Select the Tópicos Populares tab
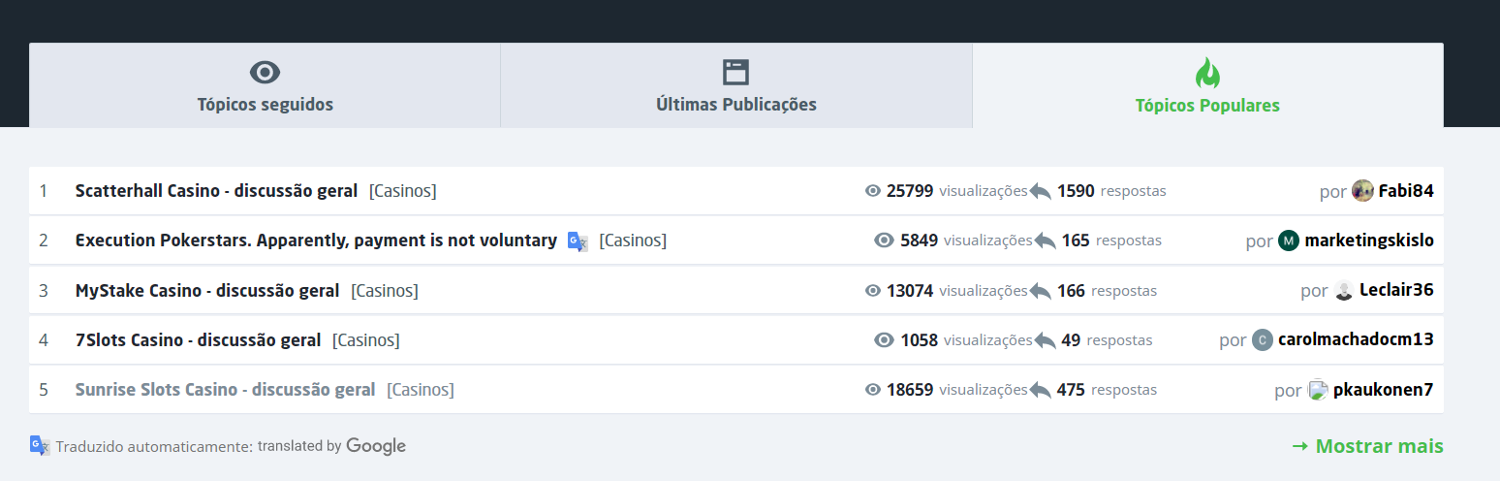 (1207, 105)
